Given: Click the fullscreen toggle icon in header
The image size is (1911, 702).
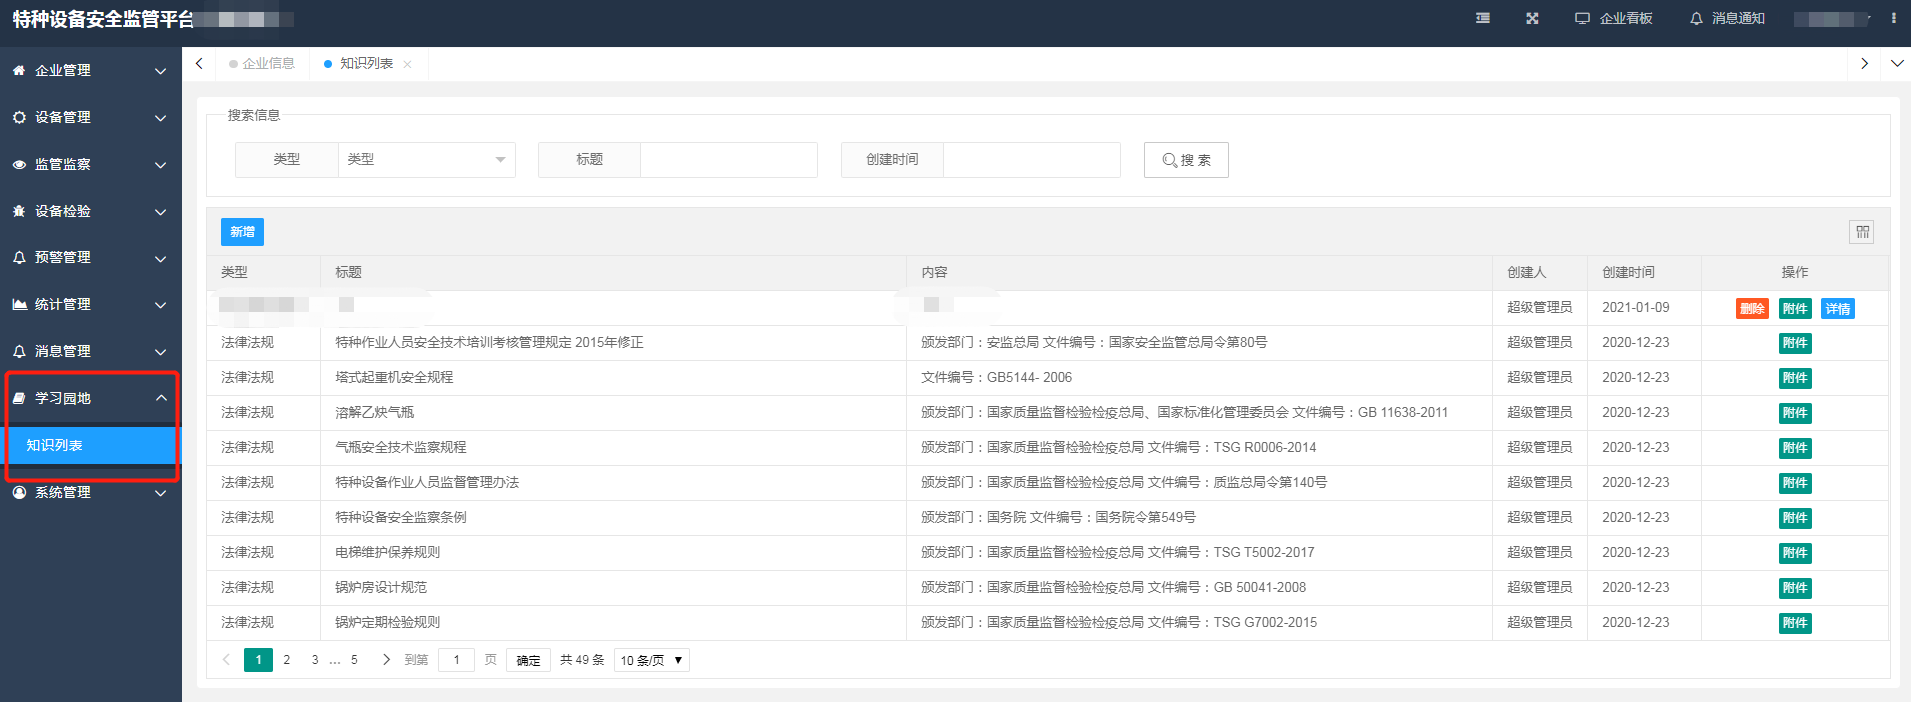Looking at the screenshot, I should 1531,19.
